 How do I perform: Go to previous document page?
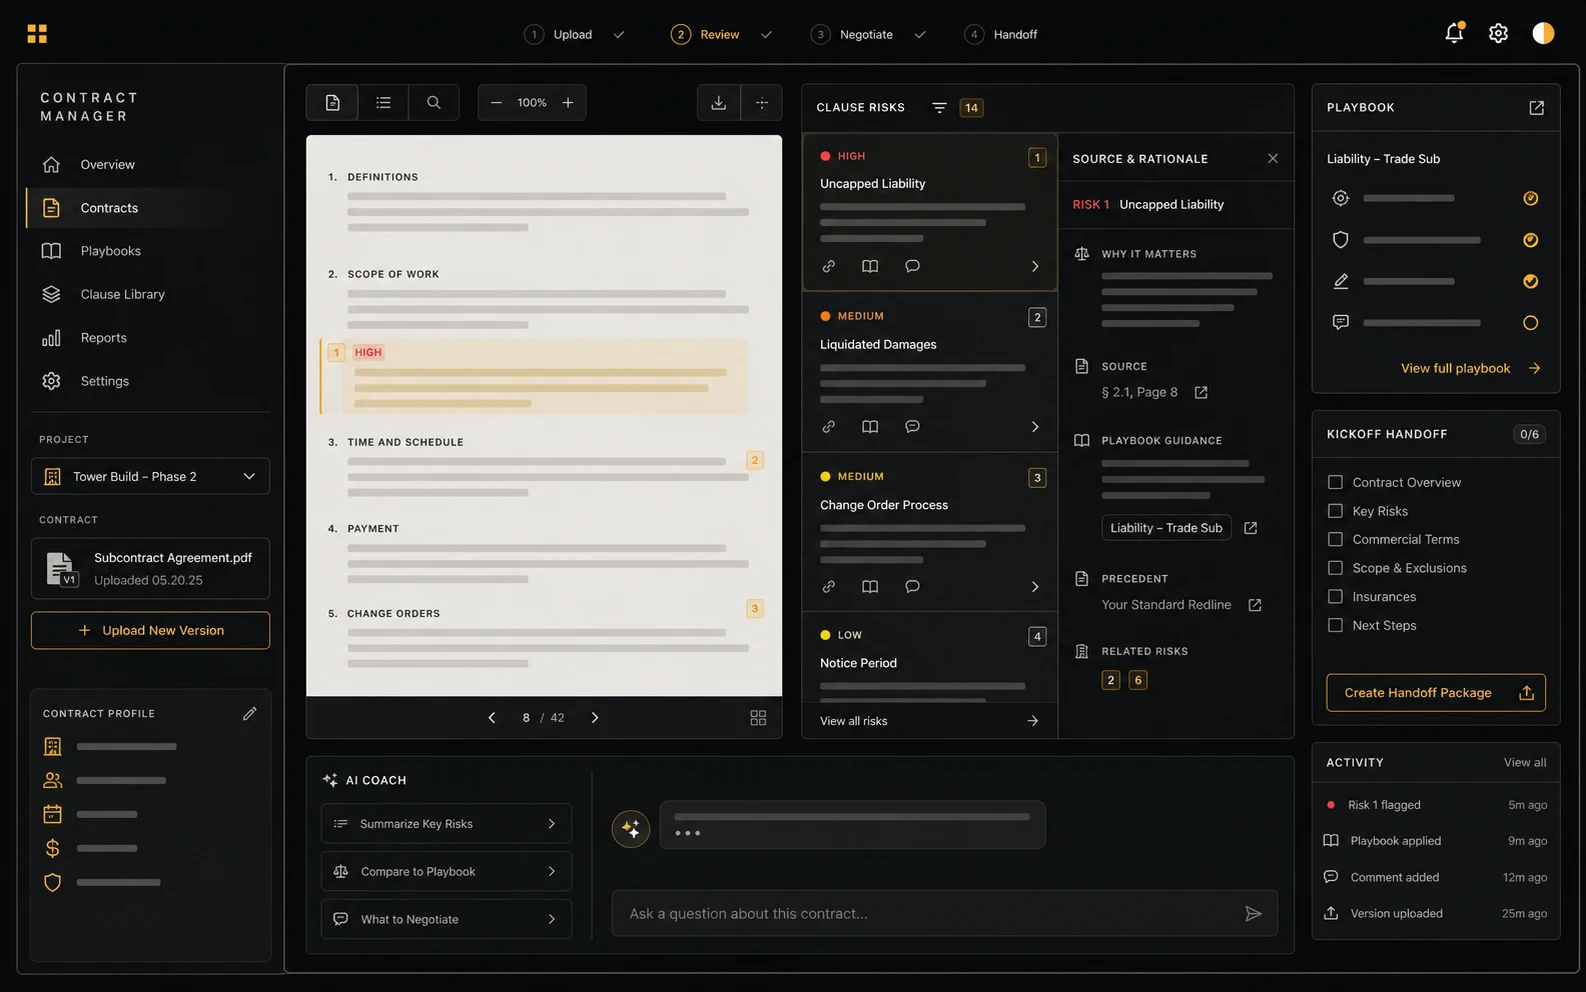coord(492,718)
